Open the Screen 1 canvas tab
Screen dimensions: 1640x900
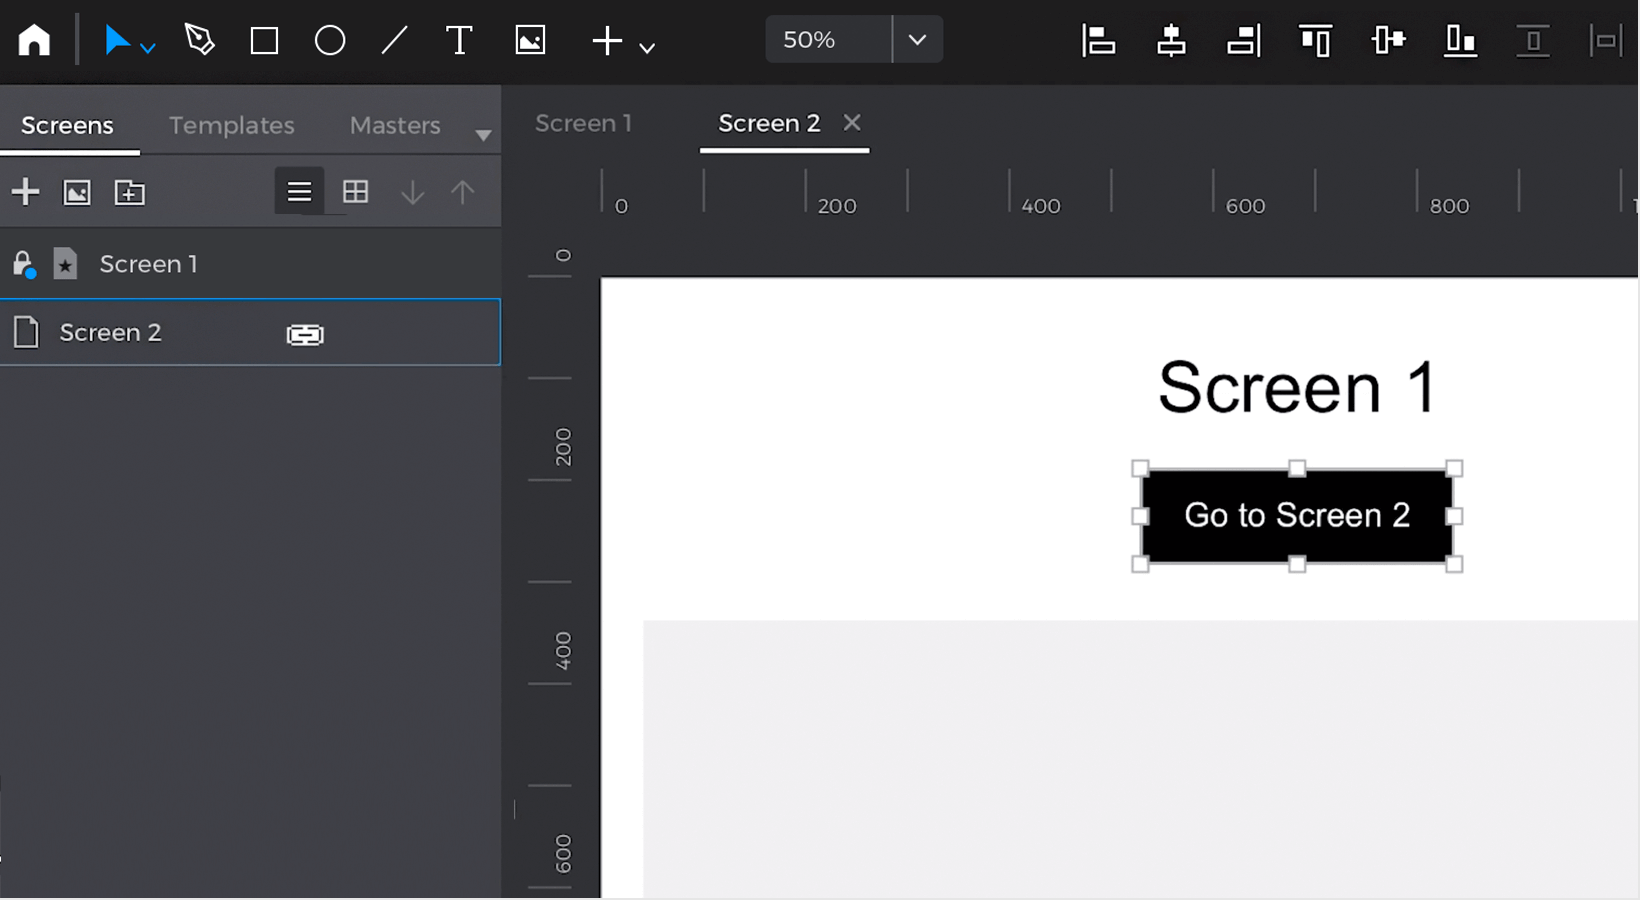pos(584,123)
